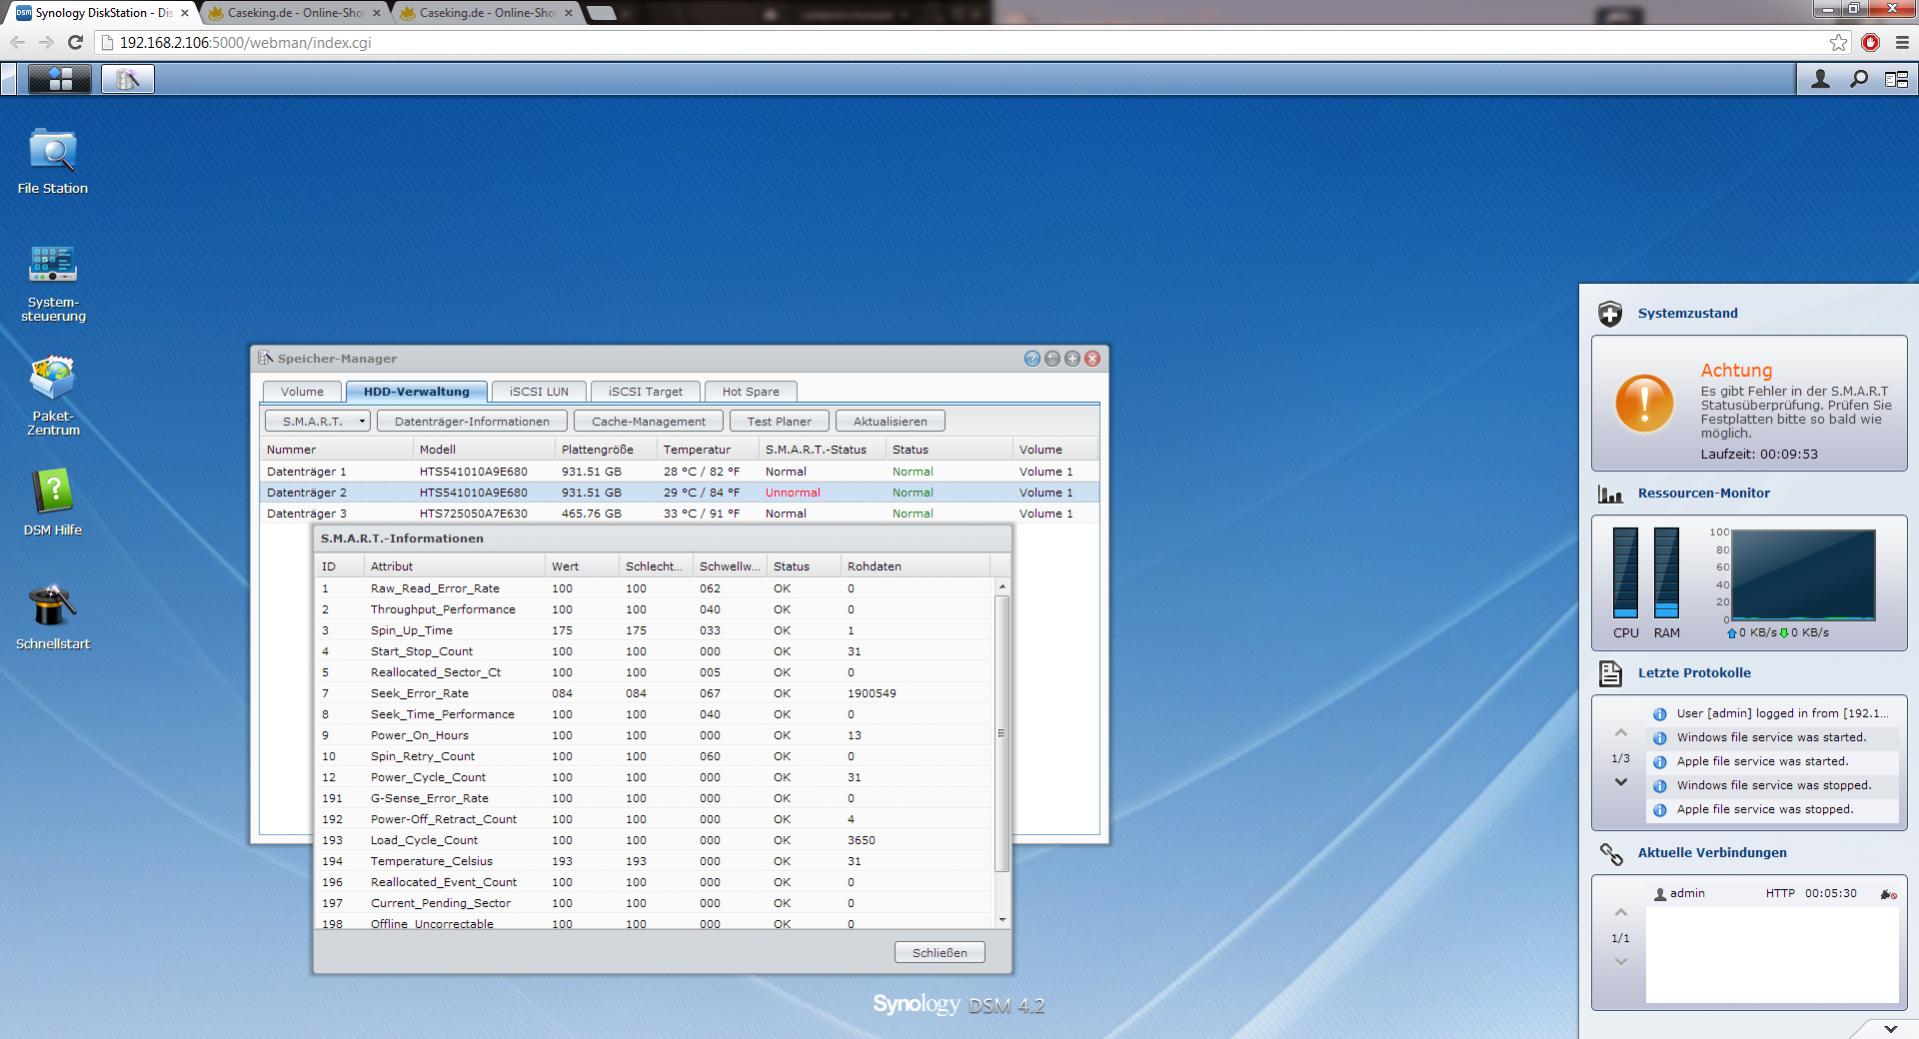1919x1039 pixels.
Task: Select the Reallocated_Sector_Ct attribute row
Action: (x=655, y=672)
